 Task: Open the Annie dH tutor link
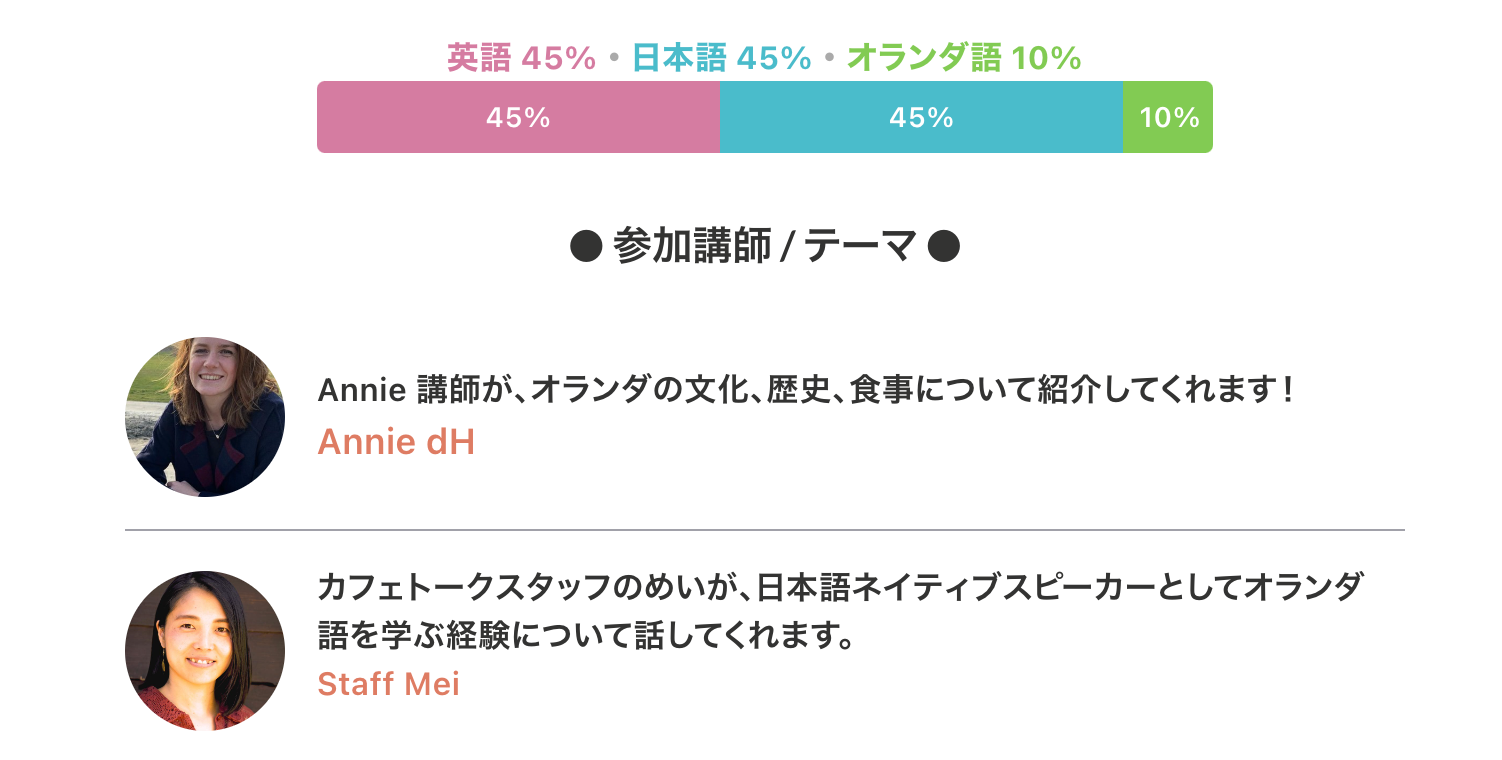click(396, 441)
